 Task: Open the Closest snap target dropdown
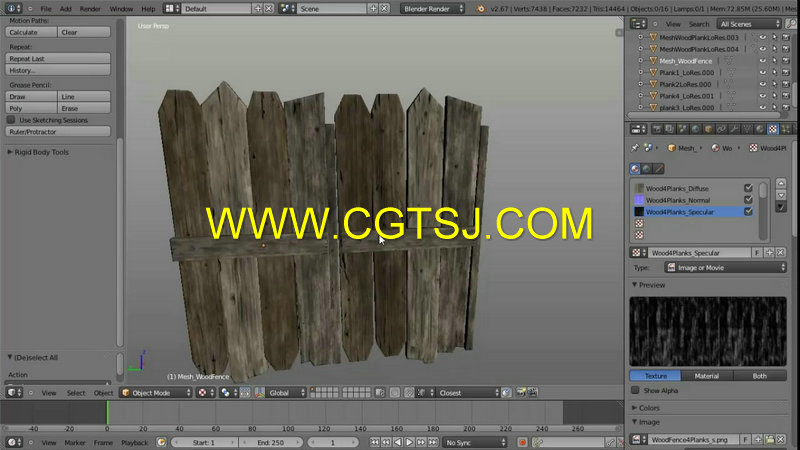click(x=468, y=392)
